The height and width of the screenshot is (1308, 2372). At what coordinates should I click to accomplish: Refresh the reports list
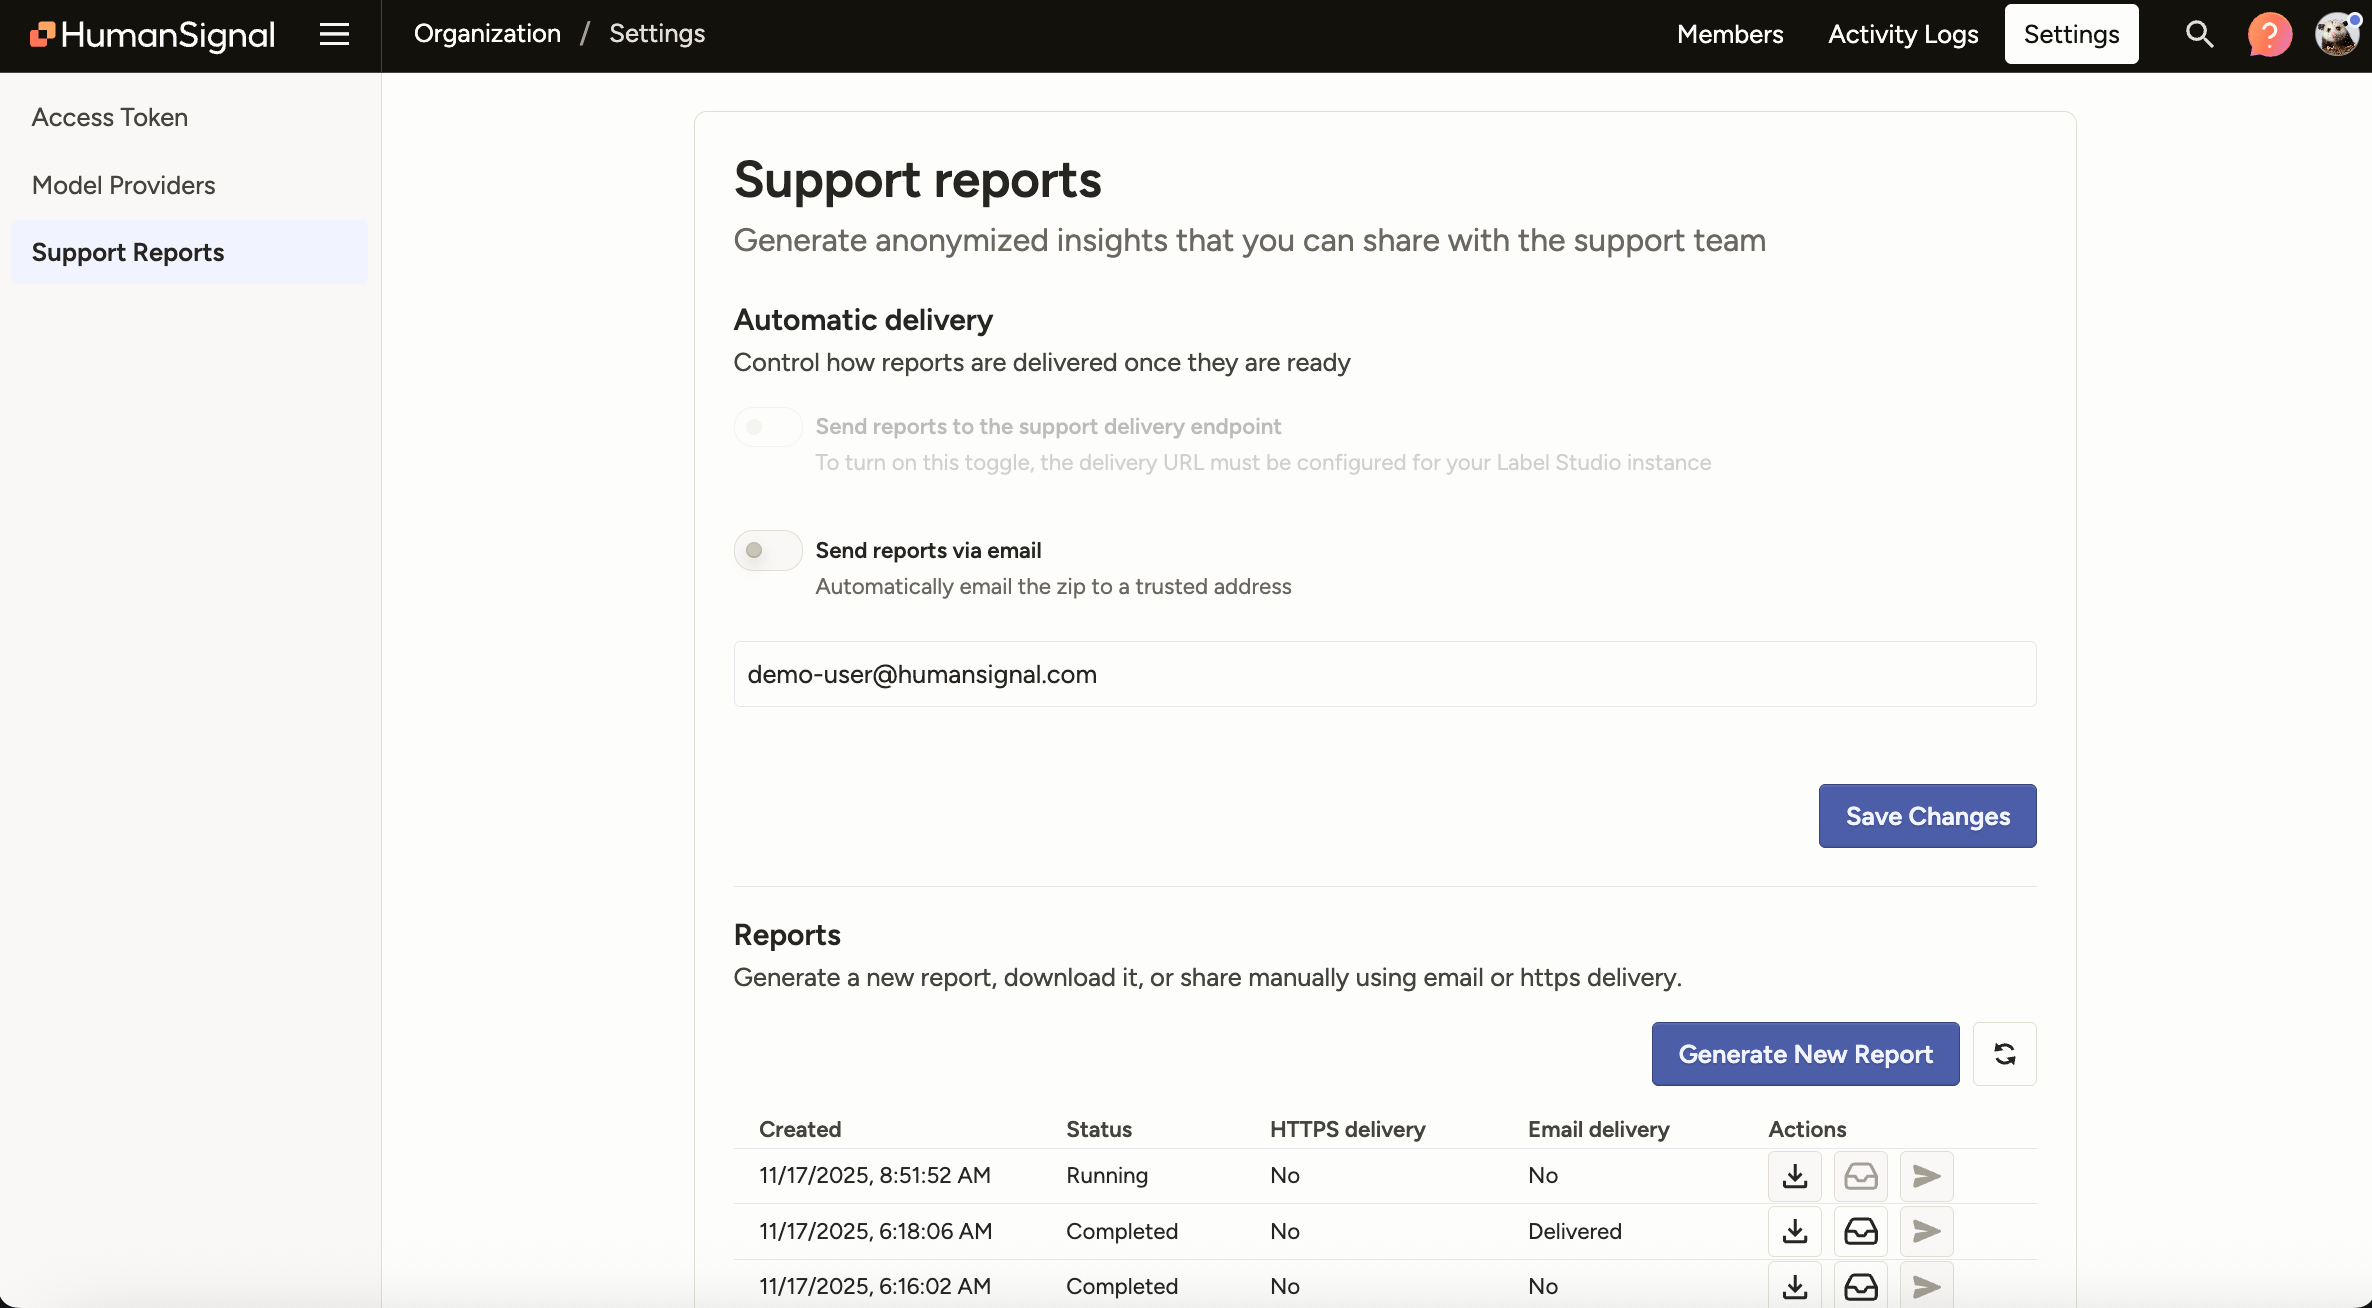(x=2004, y=1054)
